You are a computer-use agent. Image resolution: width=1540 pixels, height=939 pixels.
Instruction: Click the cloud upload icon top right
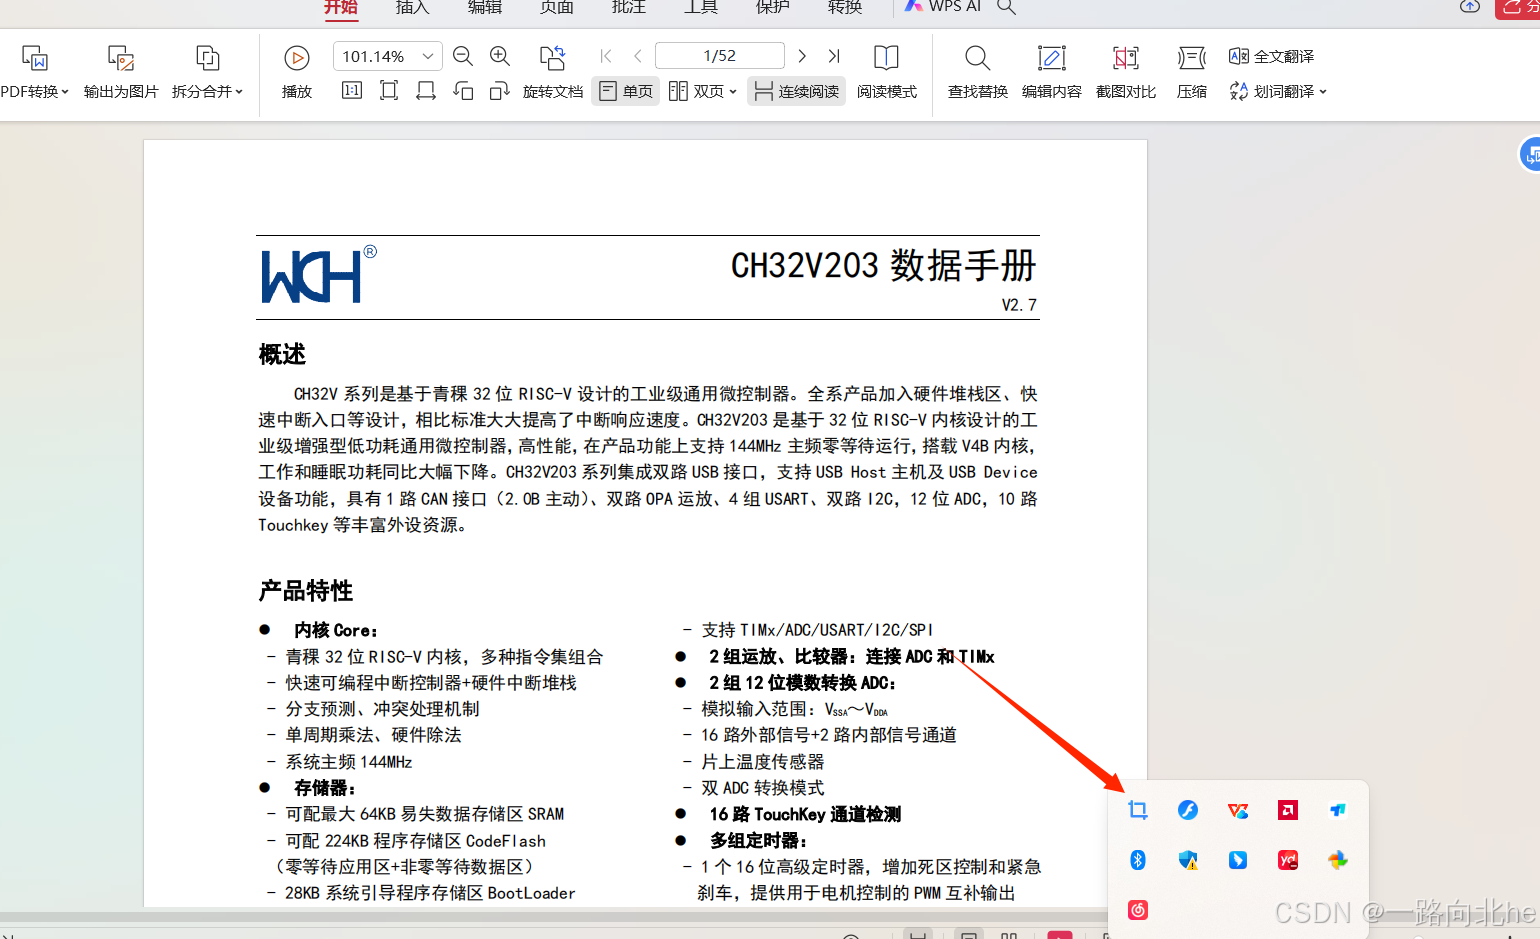pos(1469,6)
